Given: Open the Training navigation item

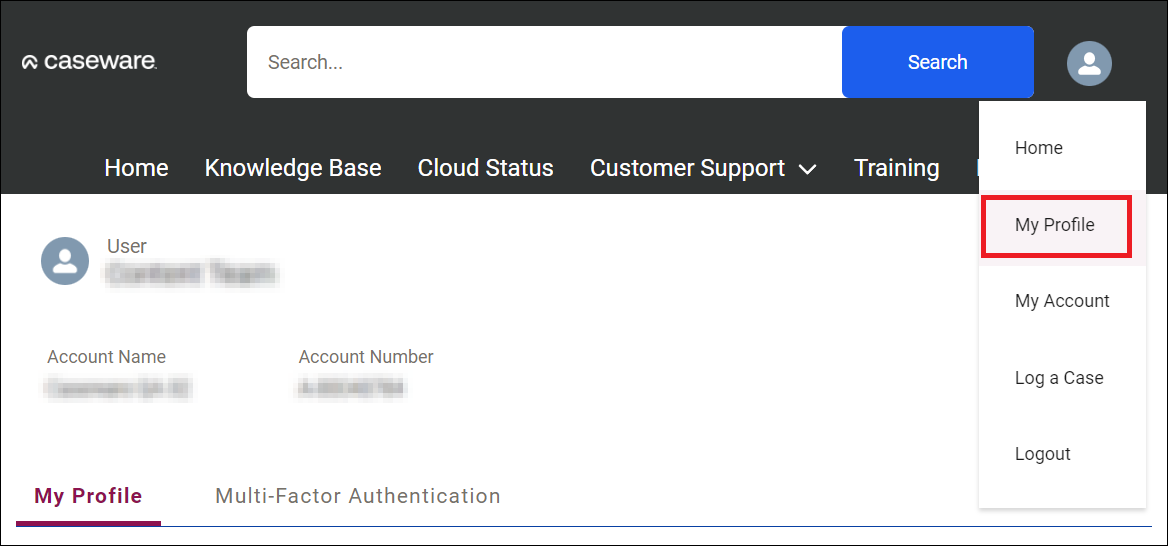Looking at the screenshot, I should pyautogui.click(x=896, y=168).
